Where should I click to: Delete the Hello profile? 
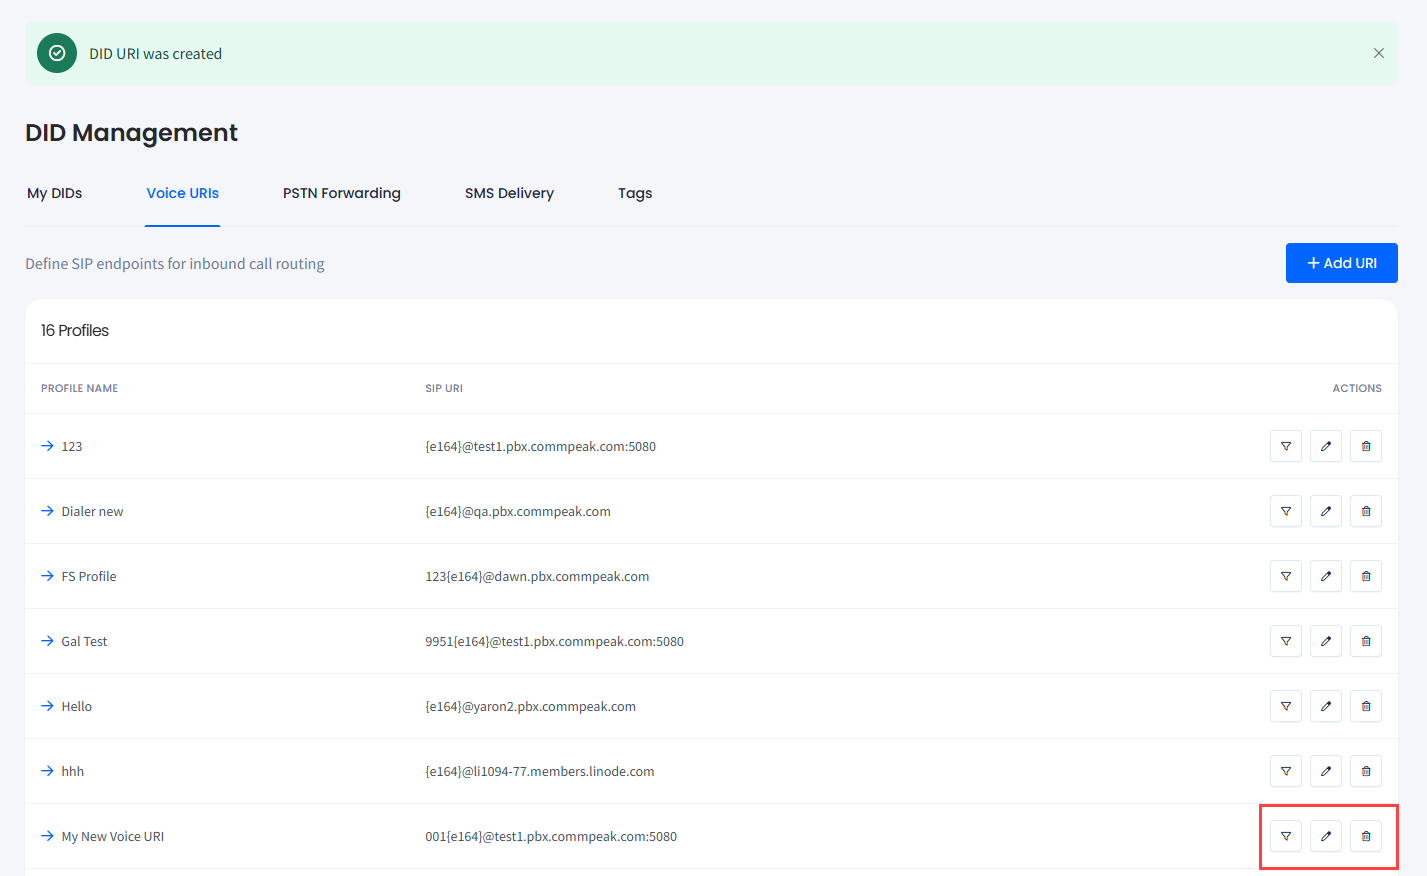pos(1366,706)
